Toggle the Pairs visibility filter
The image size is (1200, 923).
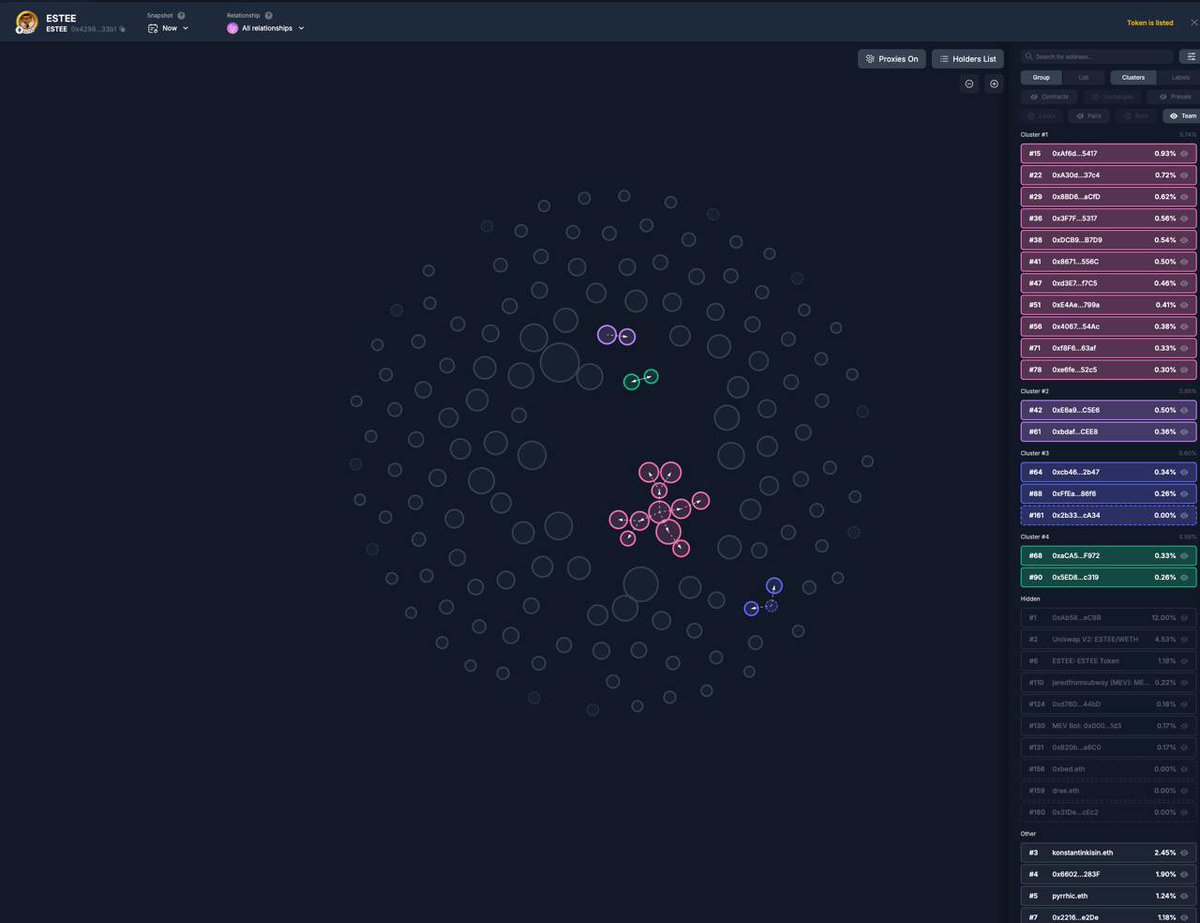(x=1089, y=116)
